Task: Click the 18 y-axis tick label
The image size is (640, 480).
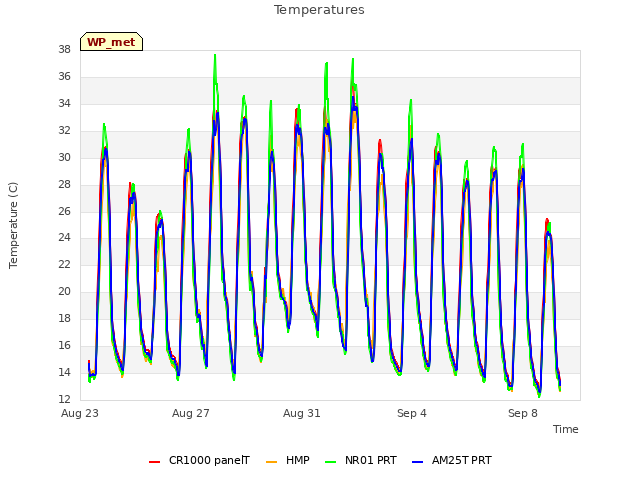Action: (x=64, y=319)
